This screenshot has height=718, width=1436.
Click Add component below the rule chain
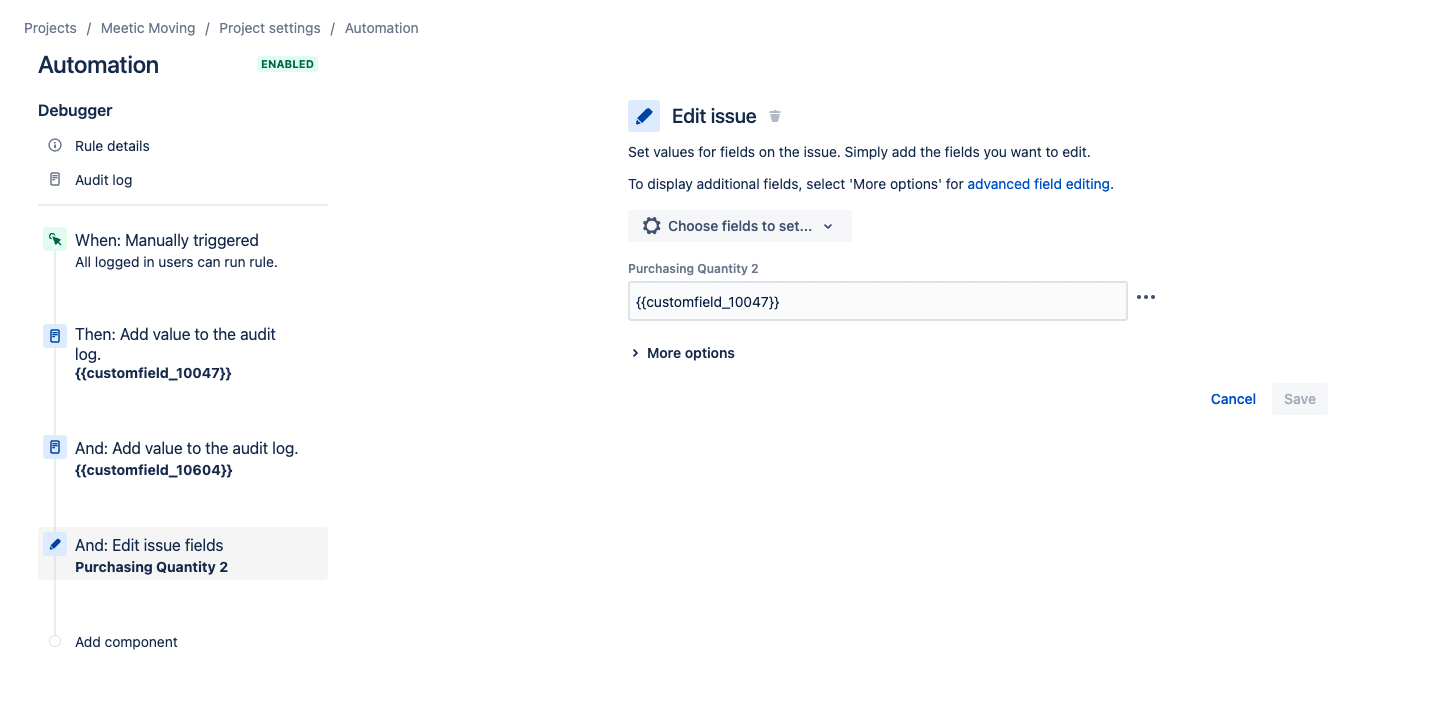click(126, 641)
